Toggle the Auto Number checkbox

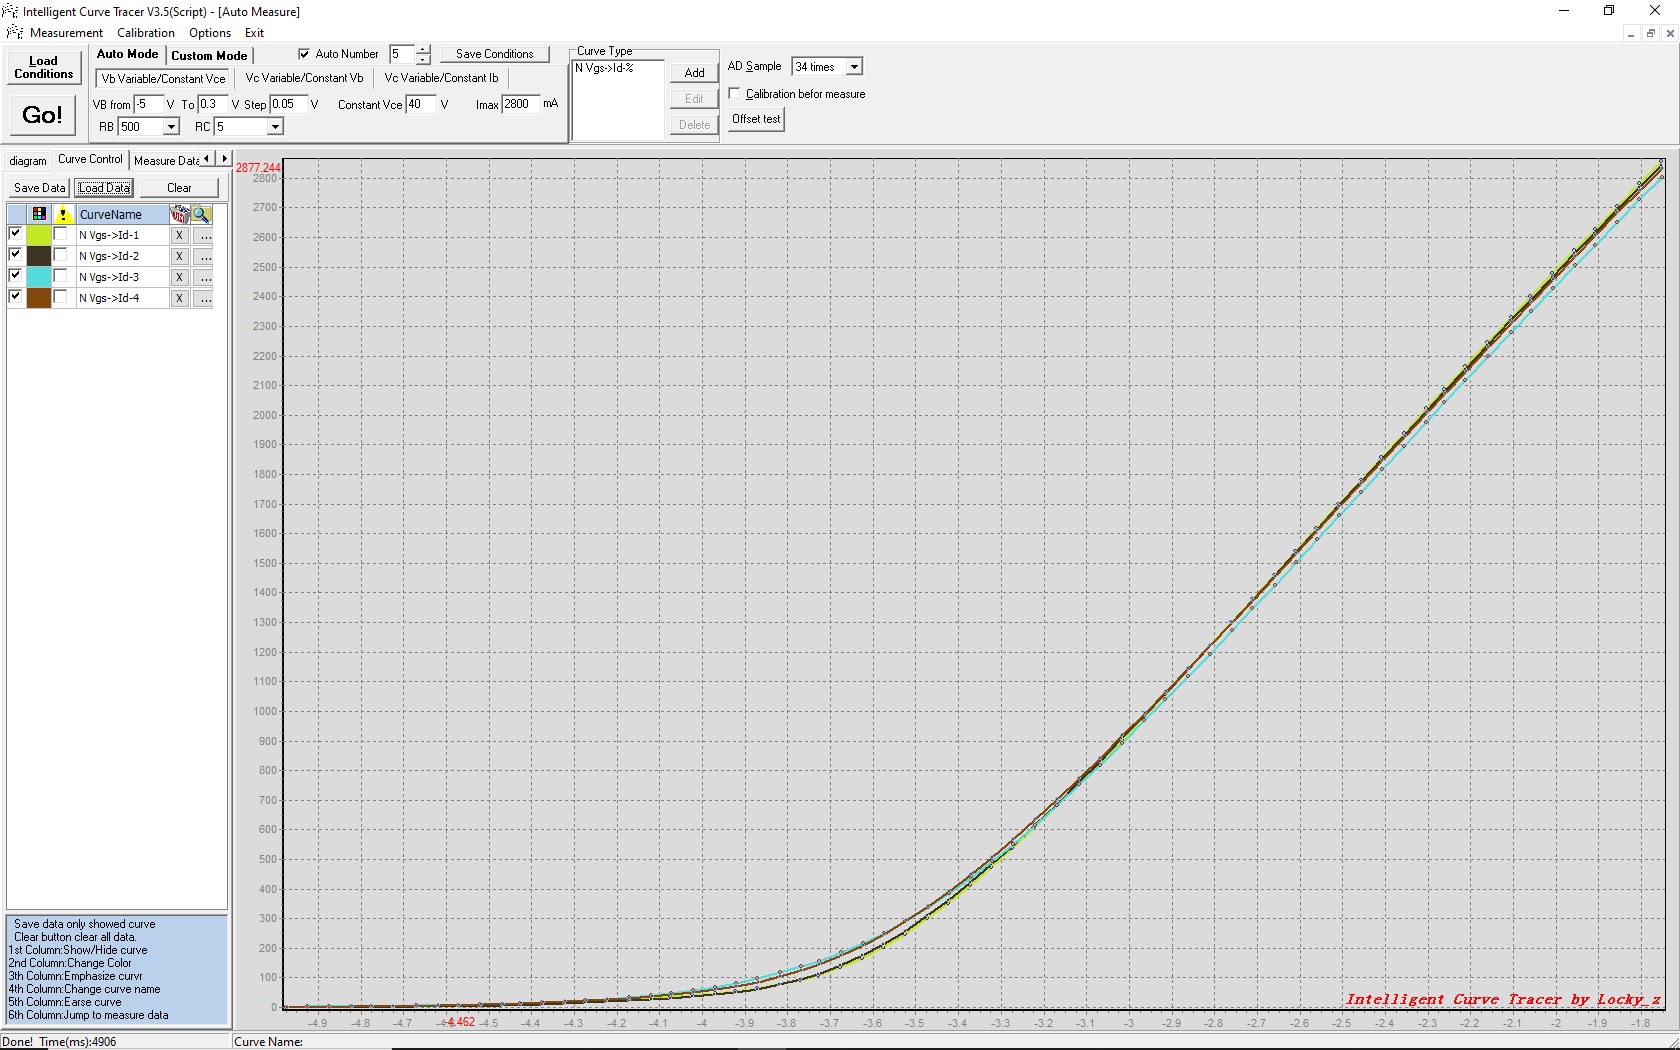click(x=304, y=54)
